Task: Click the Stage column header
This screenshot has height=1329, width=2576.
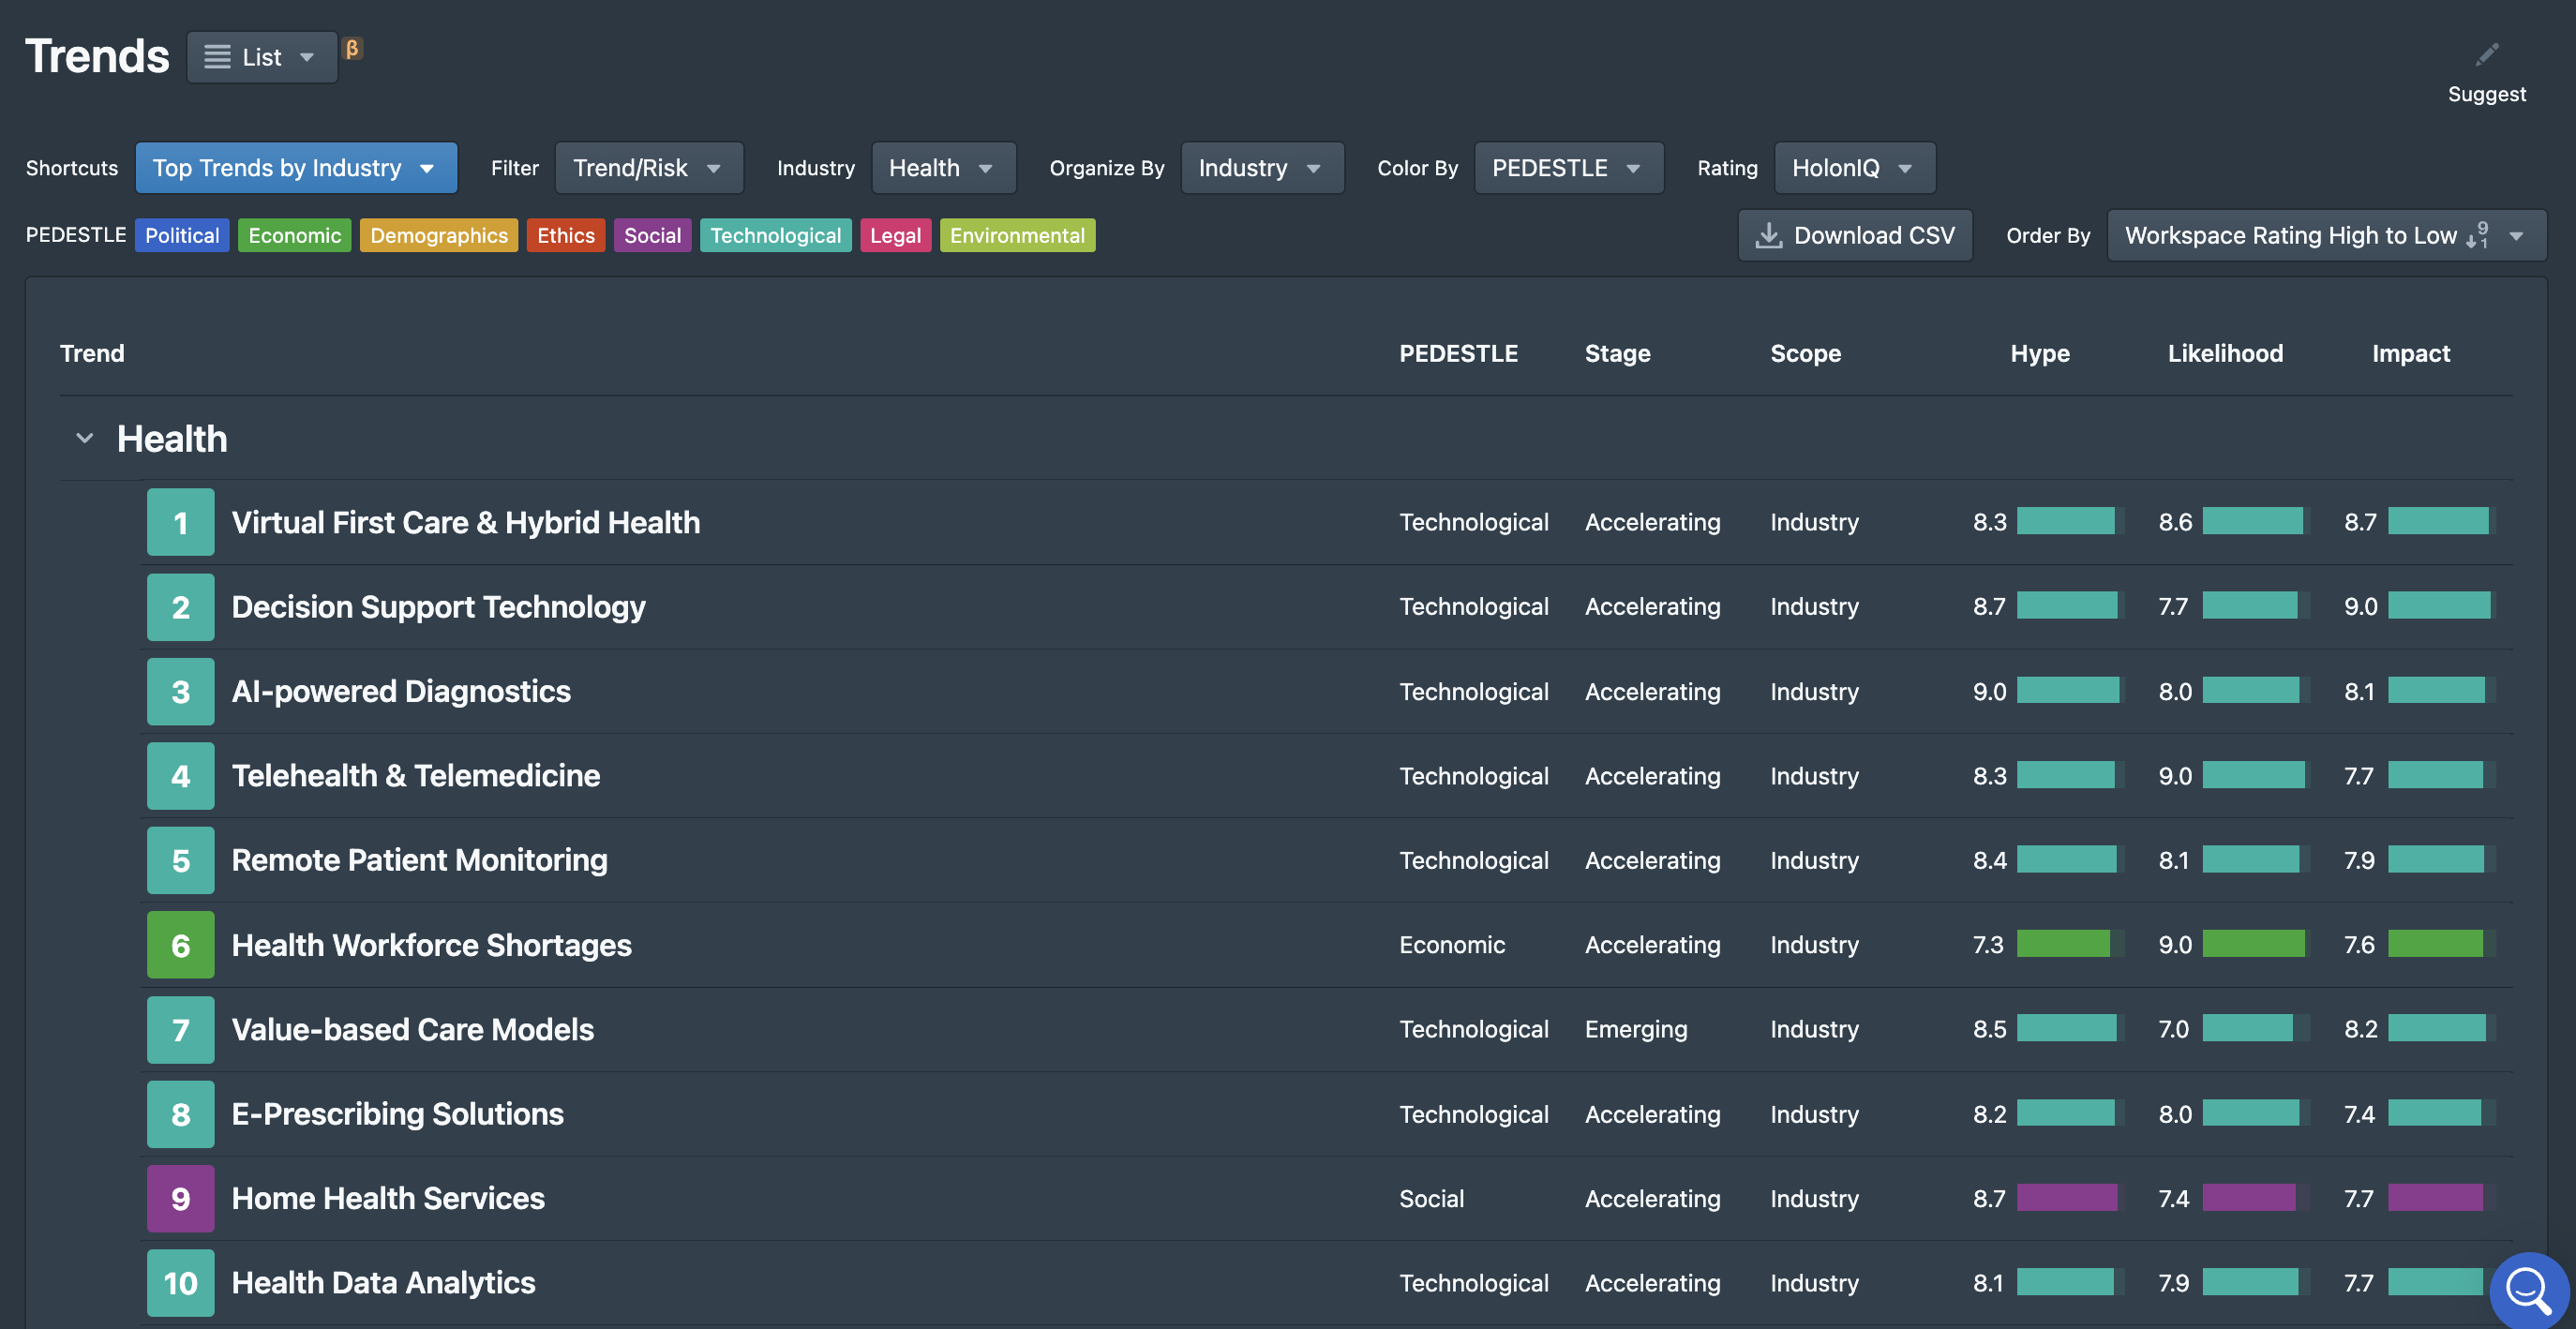Action: [1617, 353]
